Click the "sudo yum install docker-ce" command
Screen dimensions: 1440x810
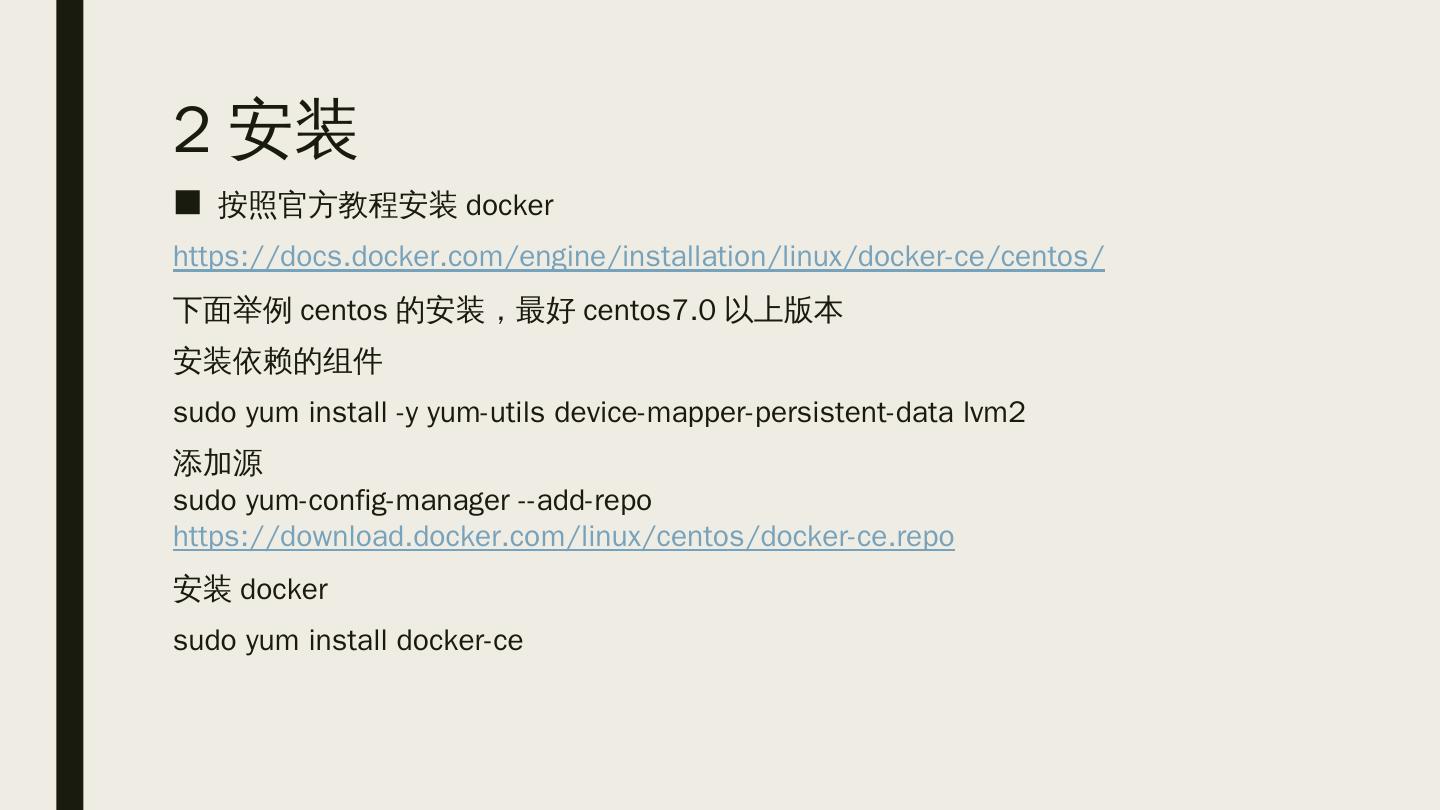[x=348, y=641]
